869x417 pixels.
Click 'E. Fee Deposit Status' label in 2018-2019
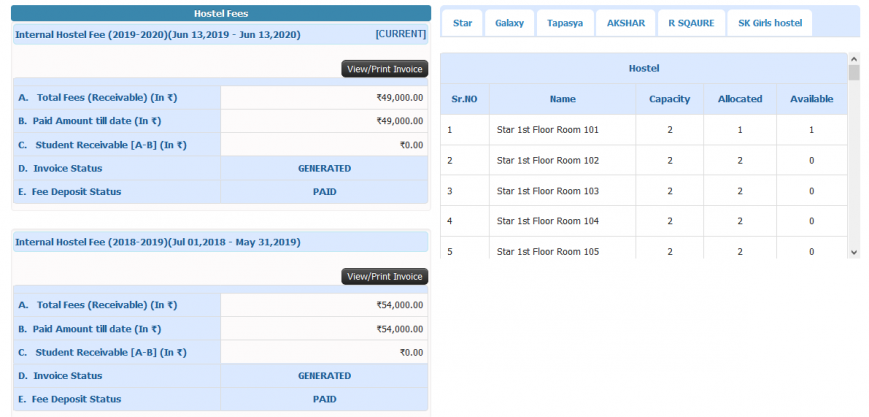pyautogui.click(x=69, y=399)
